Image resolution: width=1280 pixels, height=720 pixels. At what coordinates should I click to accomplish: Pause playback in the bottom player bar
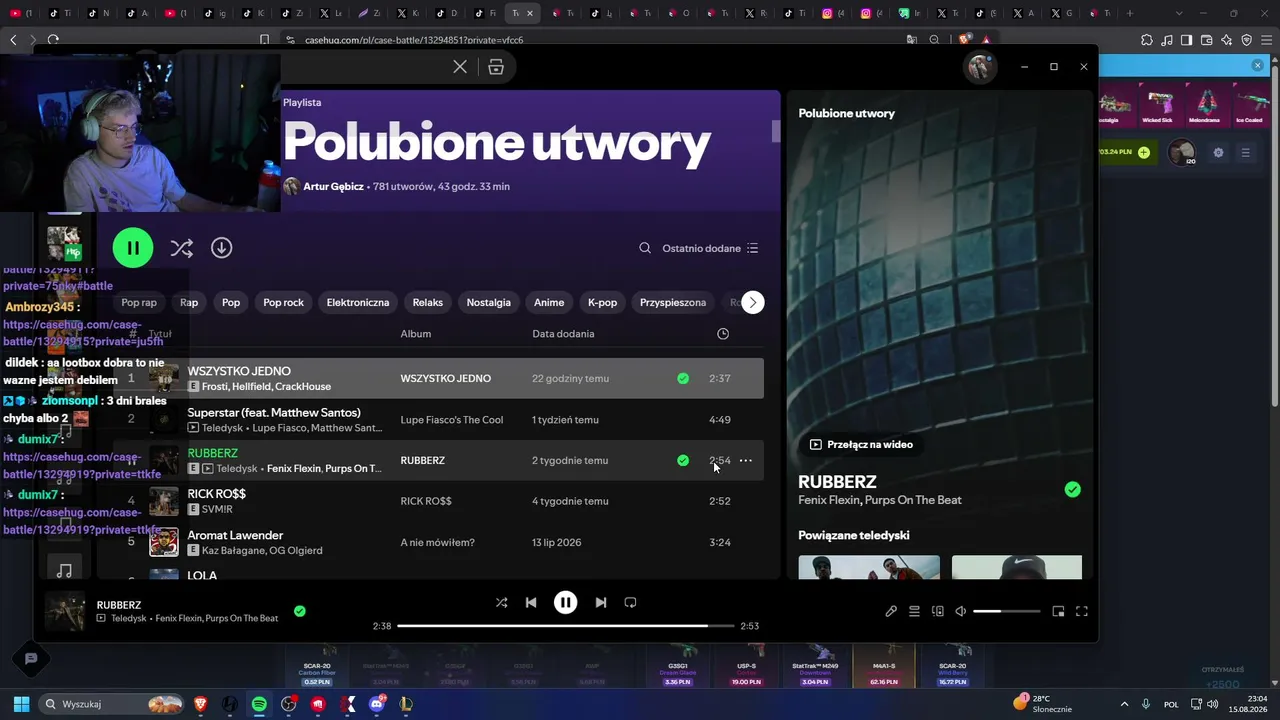click(x=566, y=603)
